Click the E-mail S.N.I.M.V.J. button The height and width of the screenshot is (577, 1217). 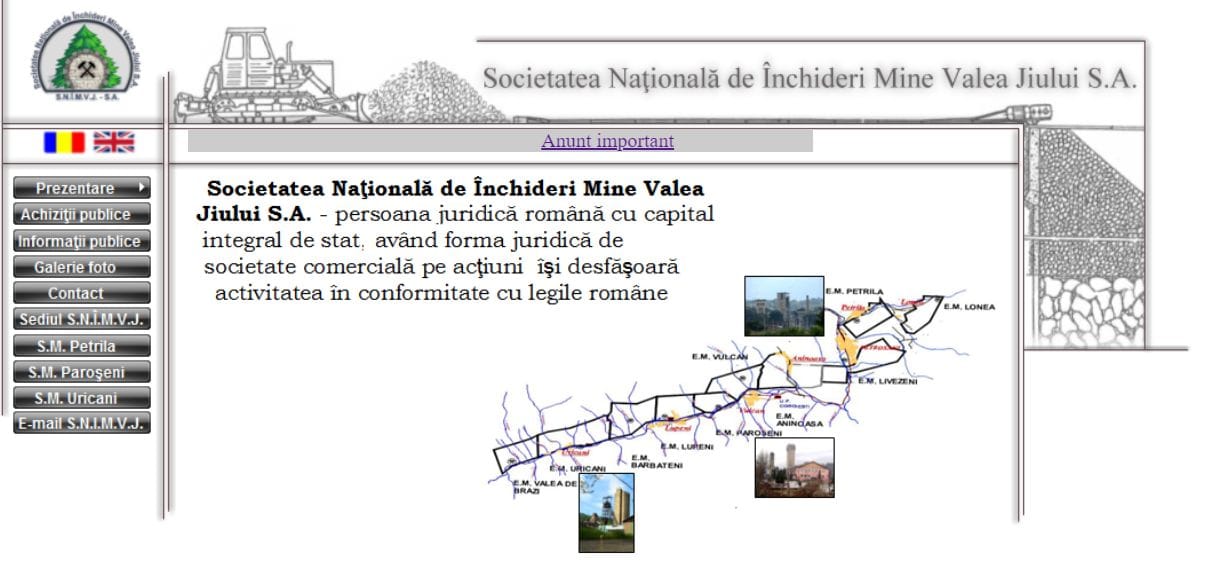coord(82,423)
